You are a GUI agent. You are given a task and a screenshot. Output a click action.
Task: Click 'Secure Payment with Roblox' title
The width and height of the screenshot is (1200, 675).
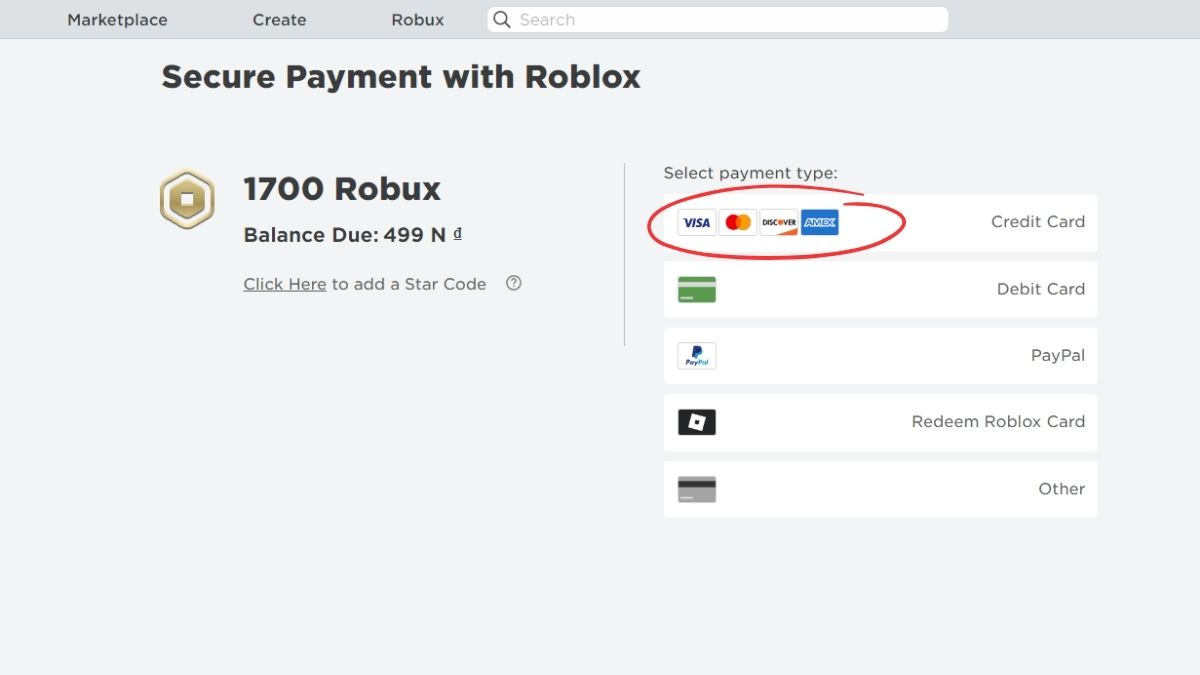pos(401,77)
